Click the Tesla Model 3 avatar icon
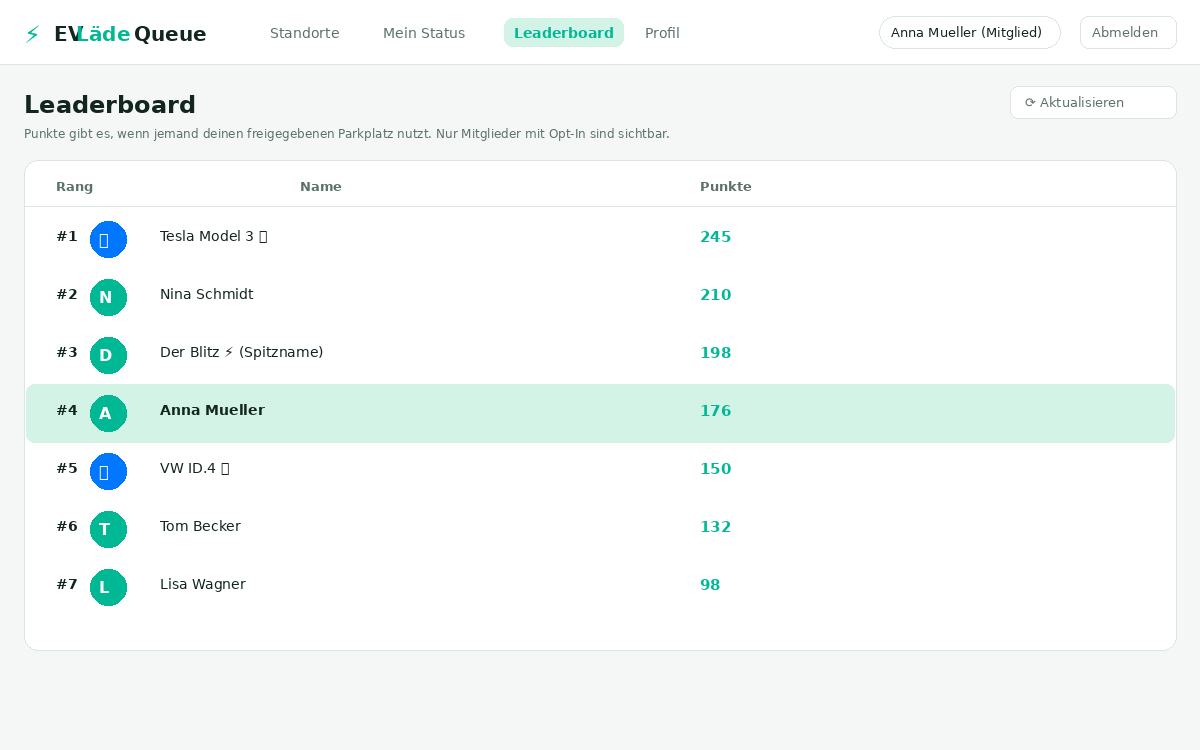This screenshot has height=750, width=1200. click(108, 239)
